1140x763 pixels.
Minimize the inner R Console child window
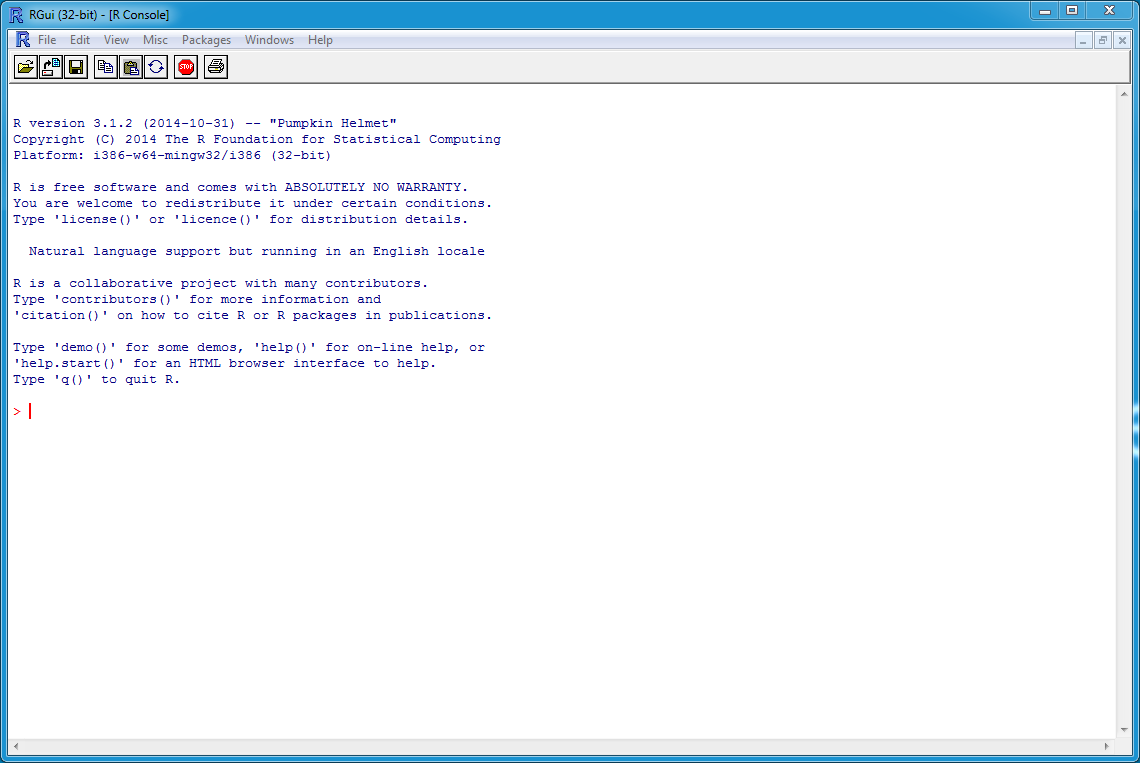[1083, 41]
